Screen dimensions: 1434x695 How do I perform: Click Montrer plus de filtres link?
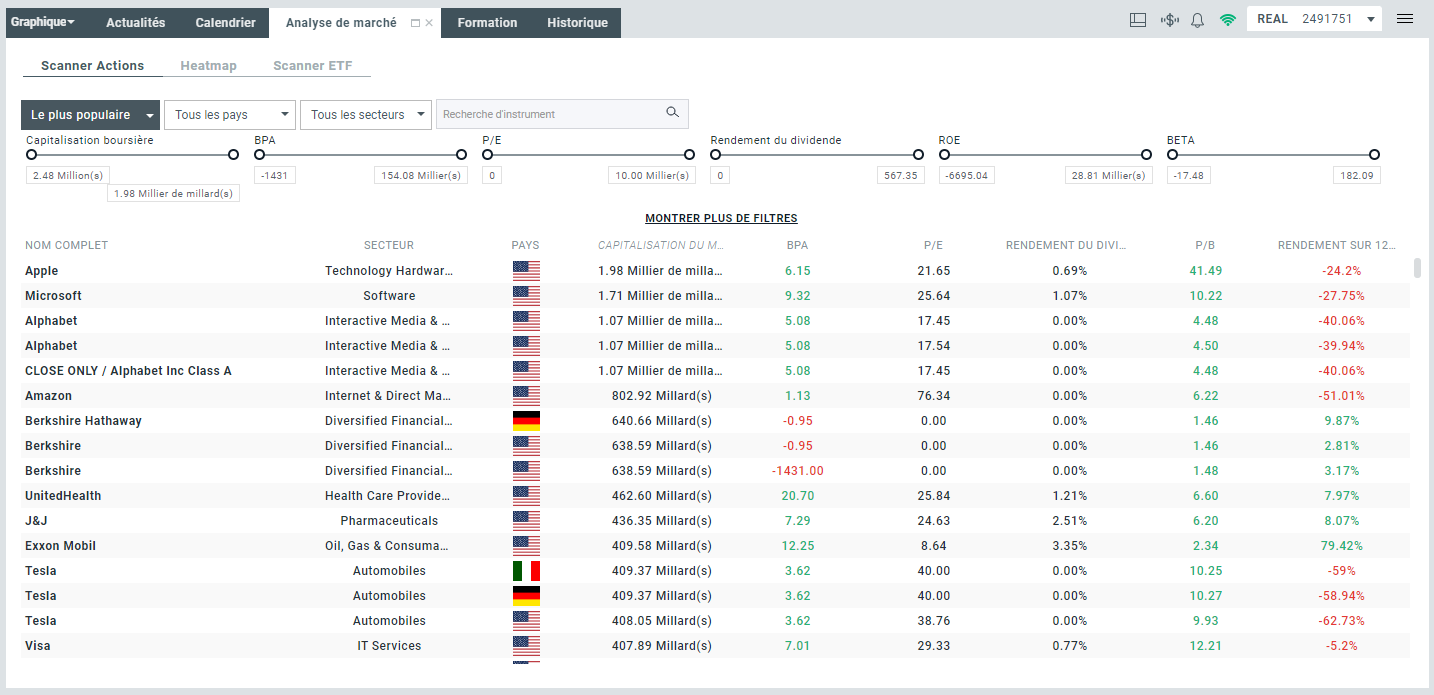721,218
